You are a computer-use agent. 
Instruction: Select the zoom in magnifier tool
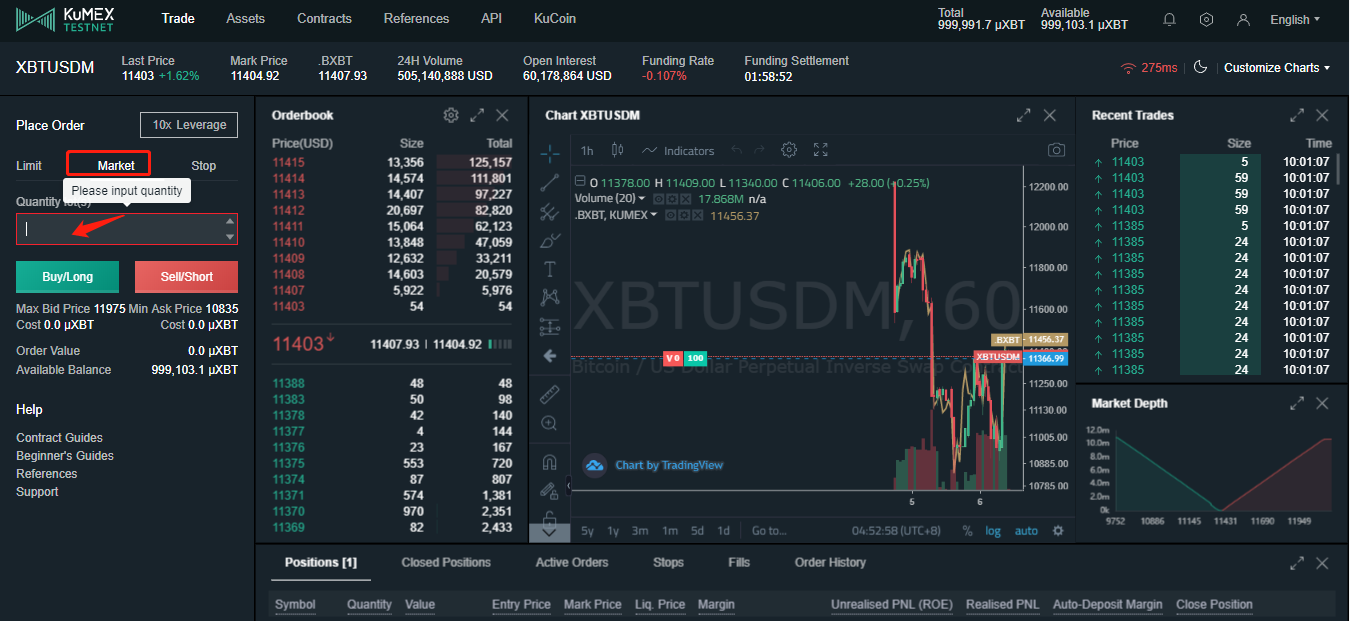click(x=549, y=423)
